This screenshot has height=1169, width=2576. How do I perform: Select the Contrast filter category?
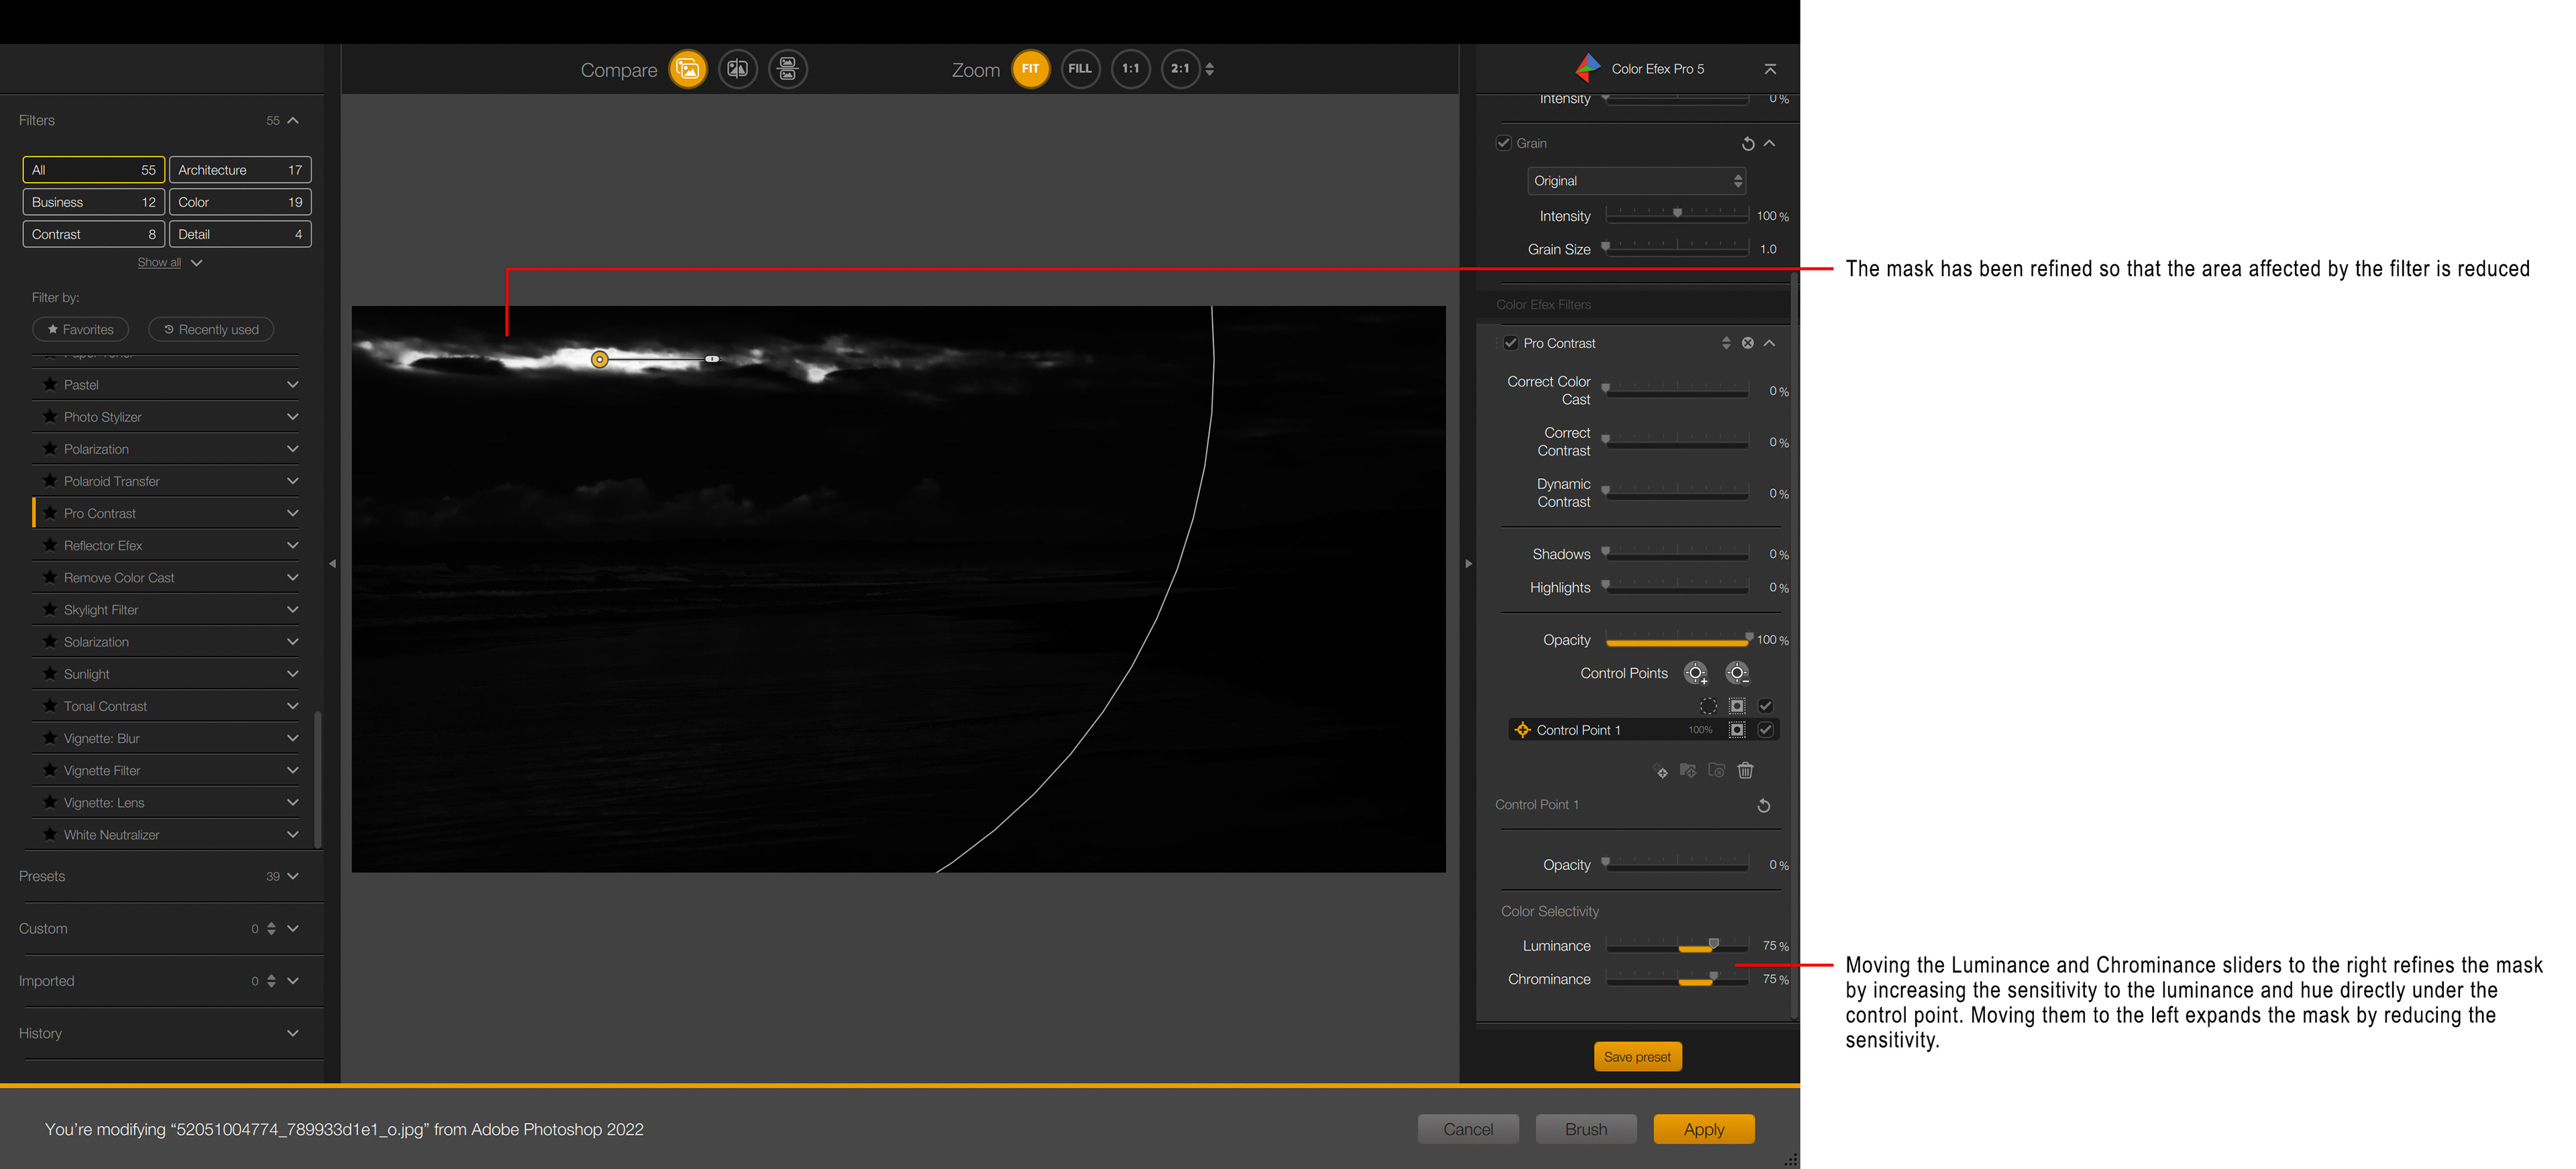[x=93, y=234]
